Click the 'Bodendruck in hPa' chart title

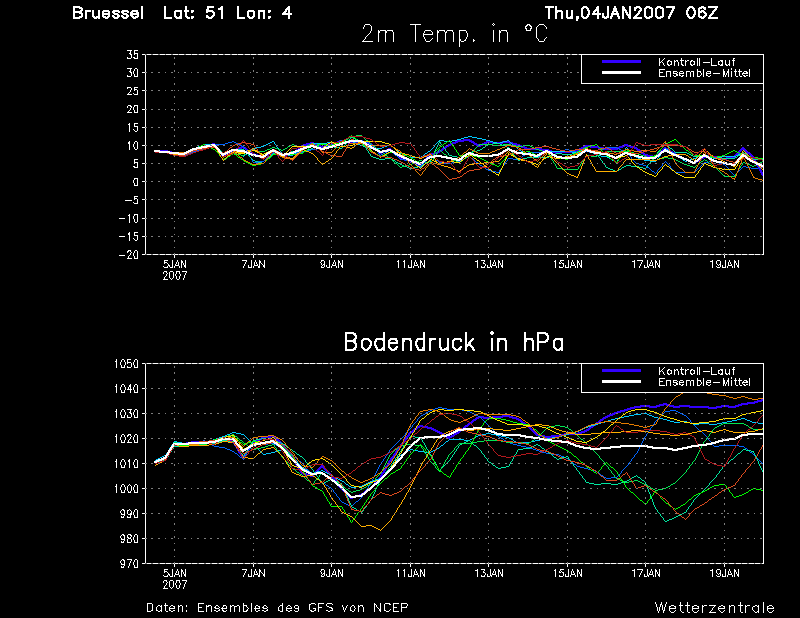click(x=454, y=342)
